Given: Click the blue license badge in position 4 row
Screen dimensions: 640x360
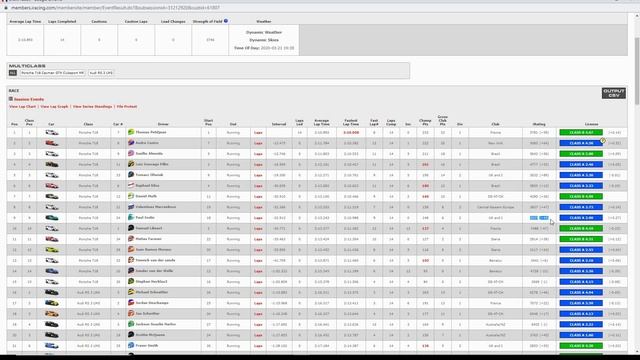Looking at the screenshot, I should pyautogui.click(x=581, y=164).
